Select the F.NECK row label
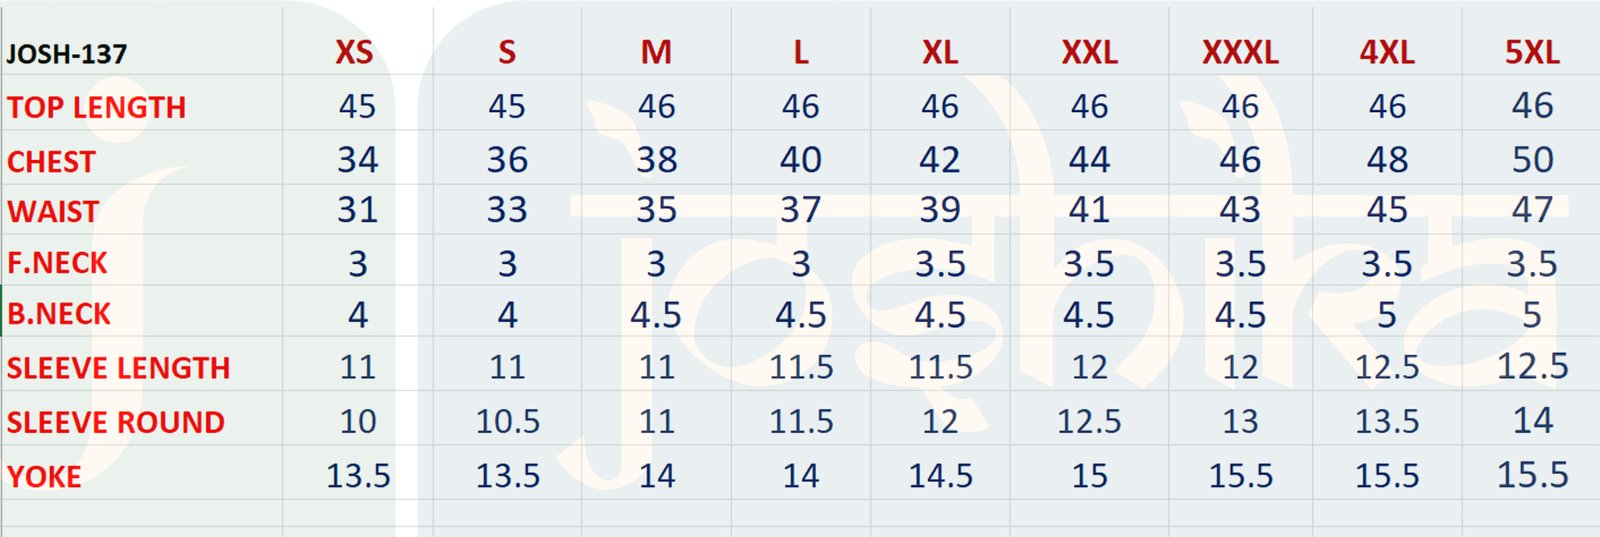1600x537 pixels. [57, 263]
